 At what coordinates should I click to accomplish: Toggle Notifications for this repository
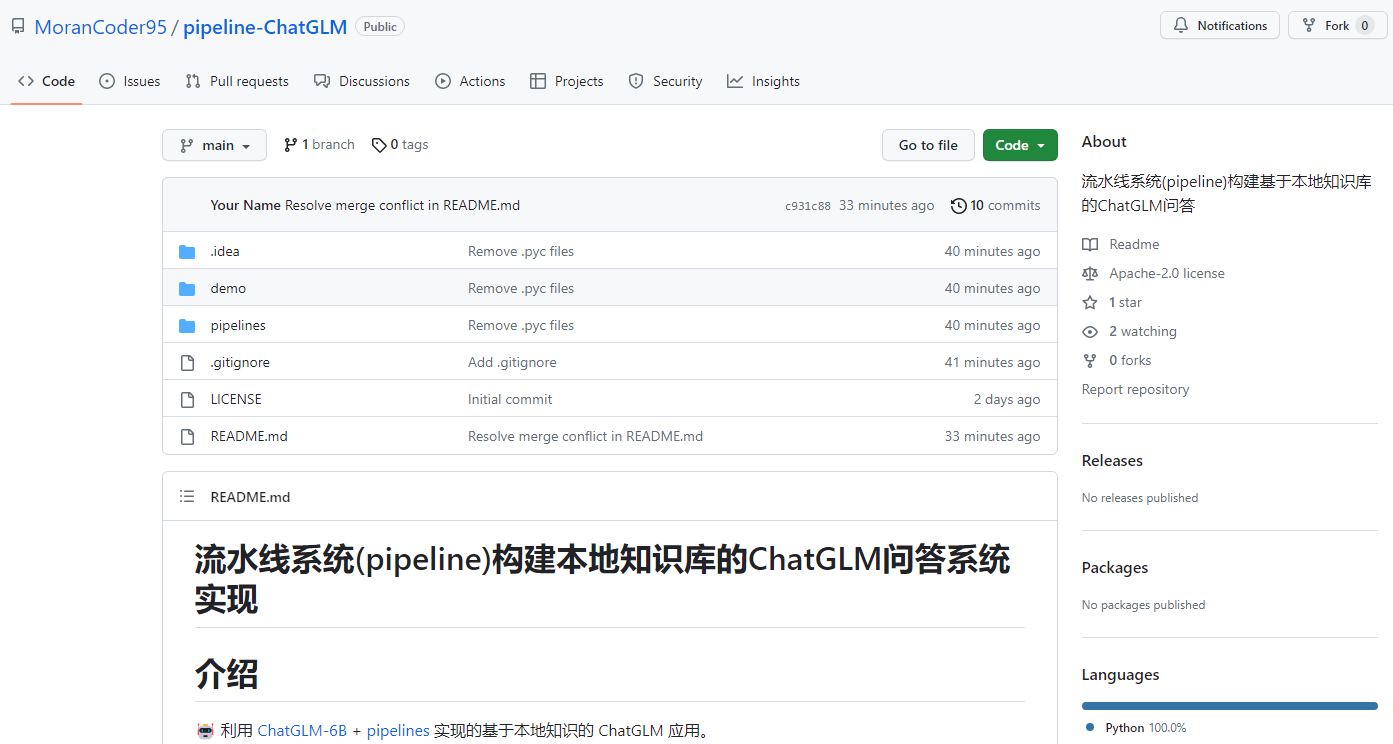(1219, 25)
